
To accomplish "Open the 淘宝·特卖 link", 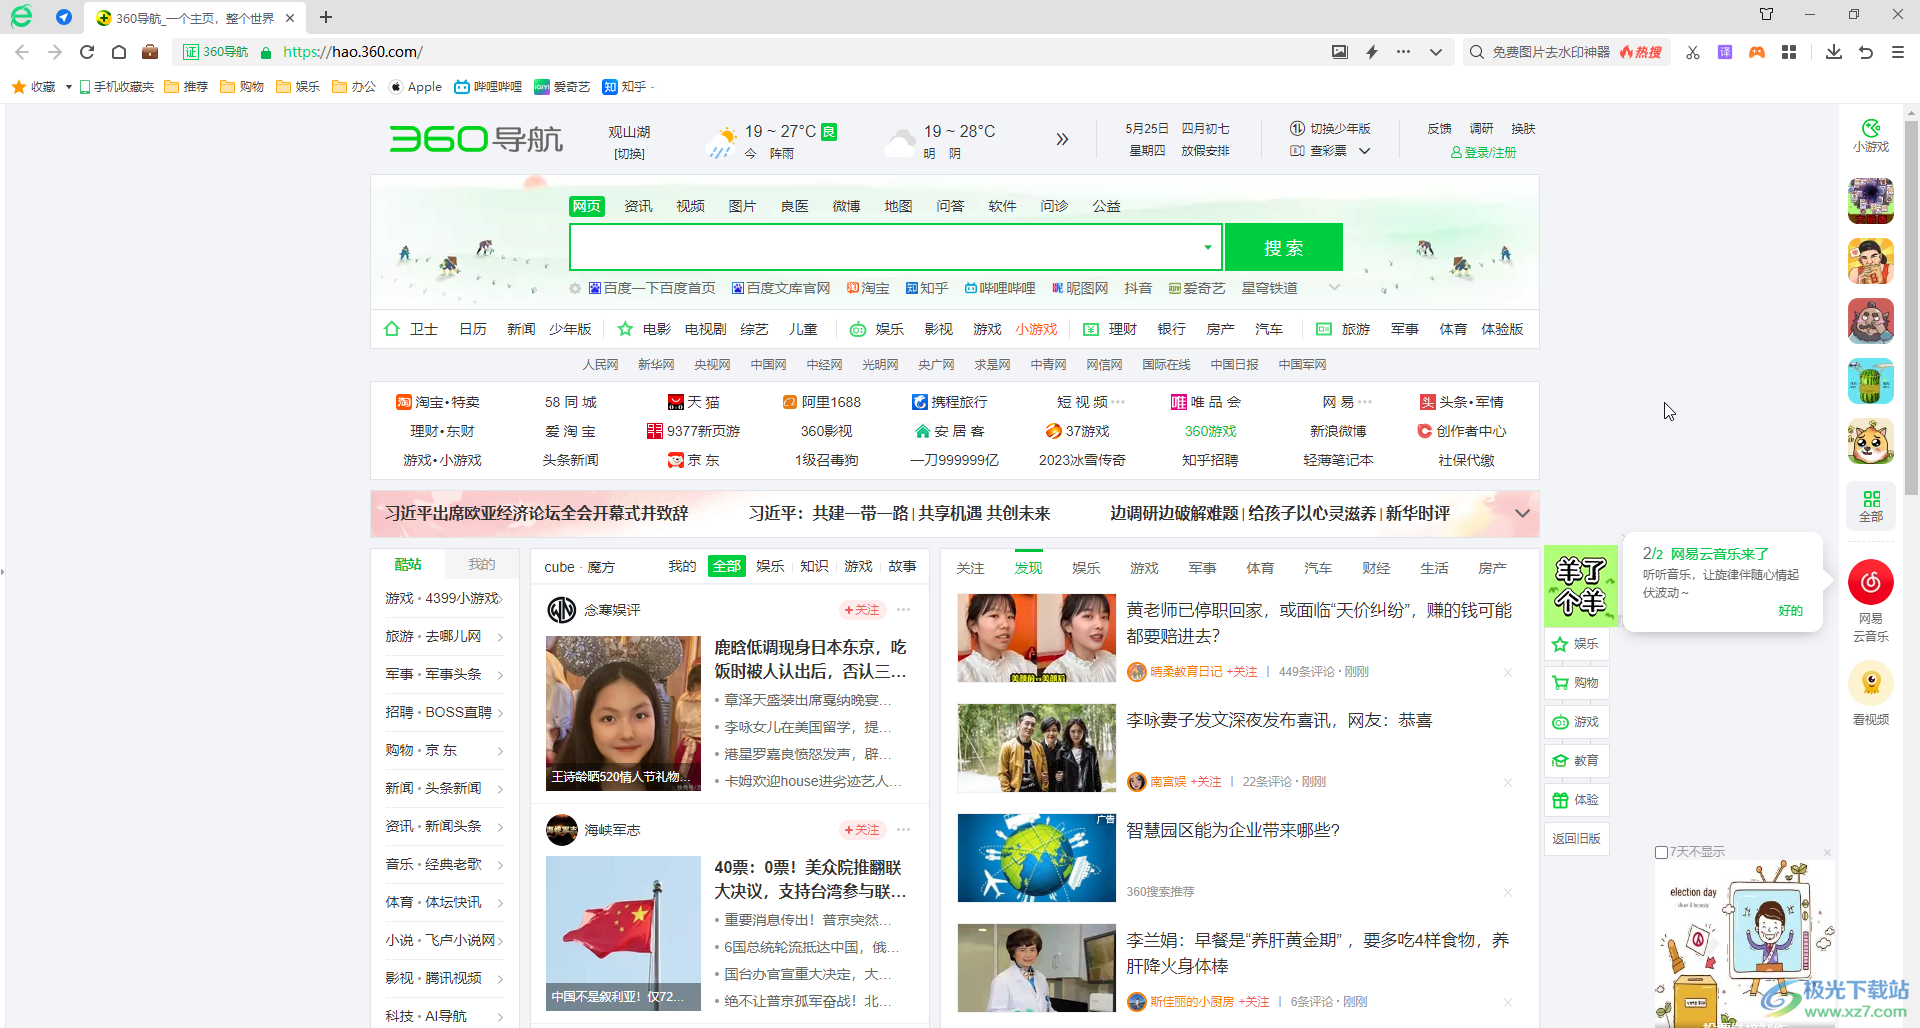I will point(438,402).
